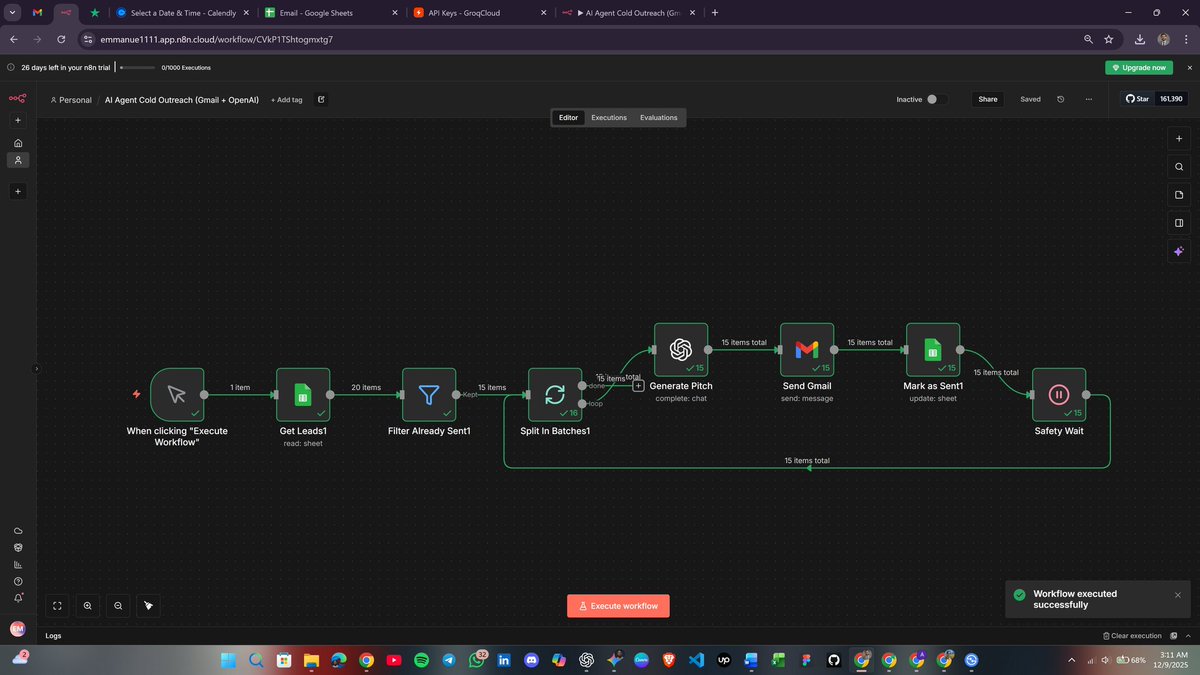Screen dimensions: 1200x675
Task: Open the focus panel icon
Action: 1179,223
